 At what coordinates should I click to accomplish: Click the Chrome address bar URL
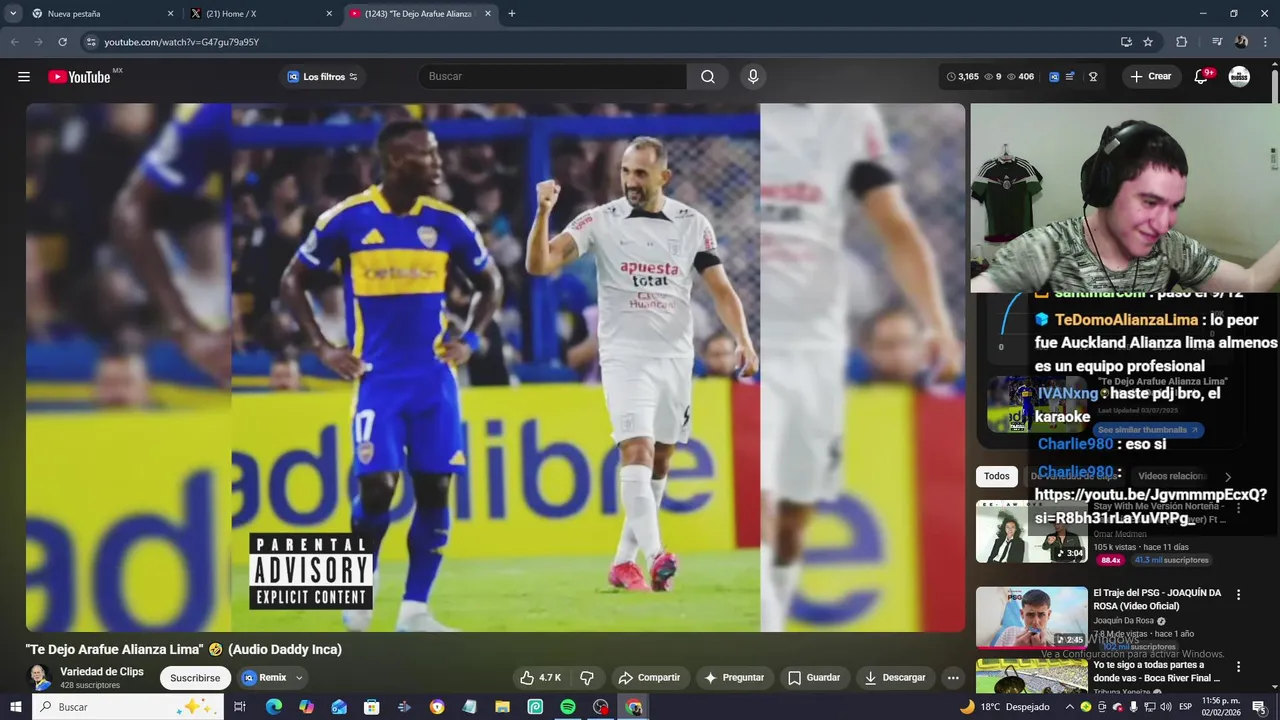coord(181,42)
